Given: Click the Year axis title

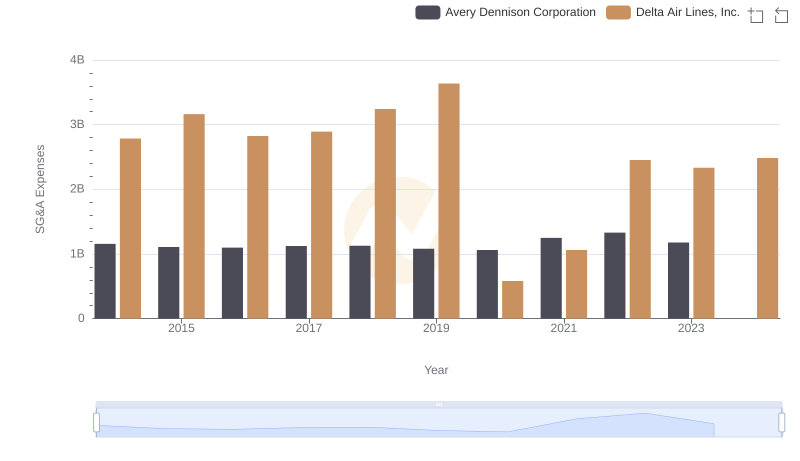Looking at the screenshot, I should (436, 370).
